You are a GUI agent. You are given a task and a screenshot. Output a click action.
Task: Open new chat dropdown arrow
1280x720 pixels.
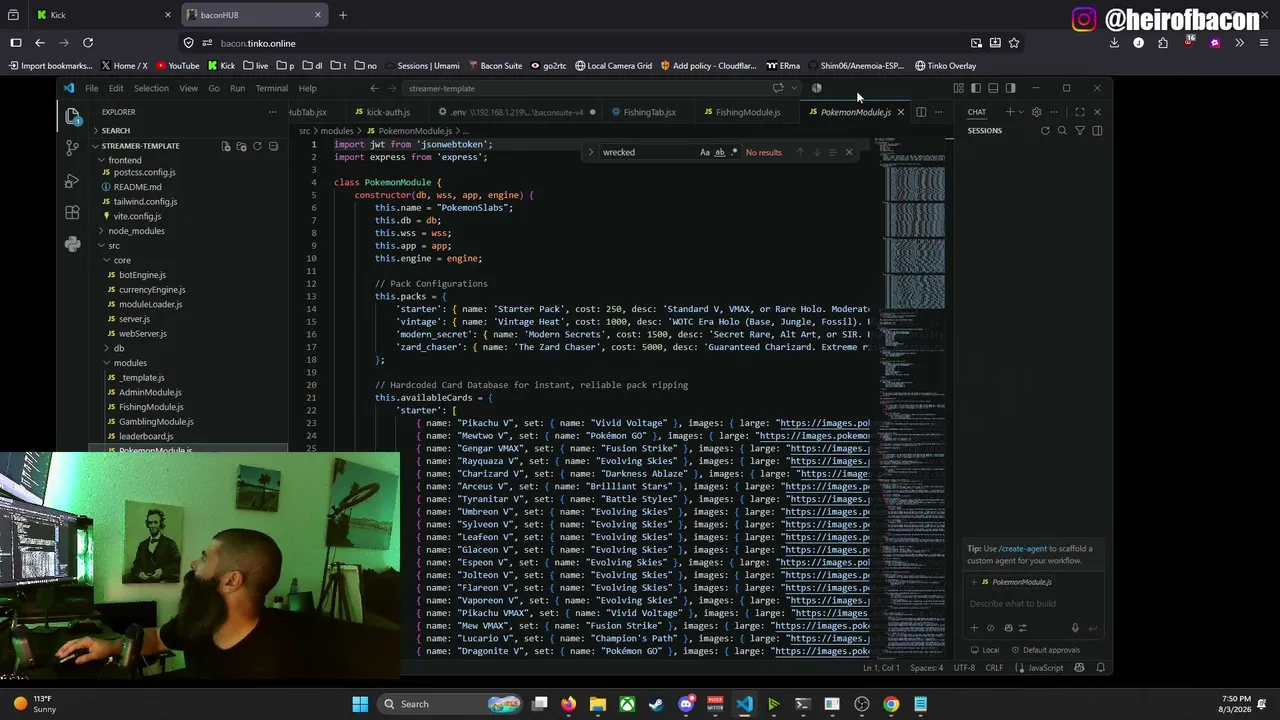1020,112
